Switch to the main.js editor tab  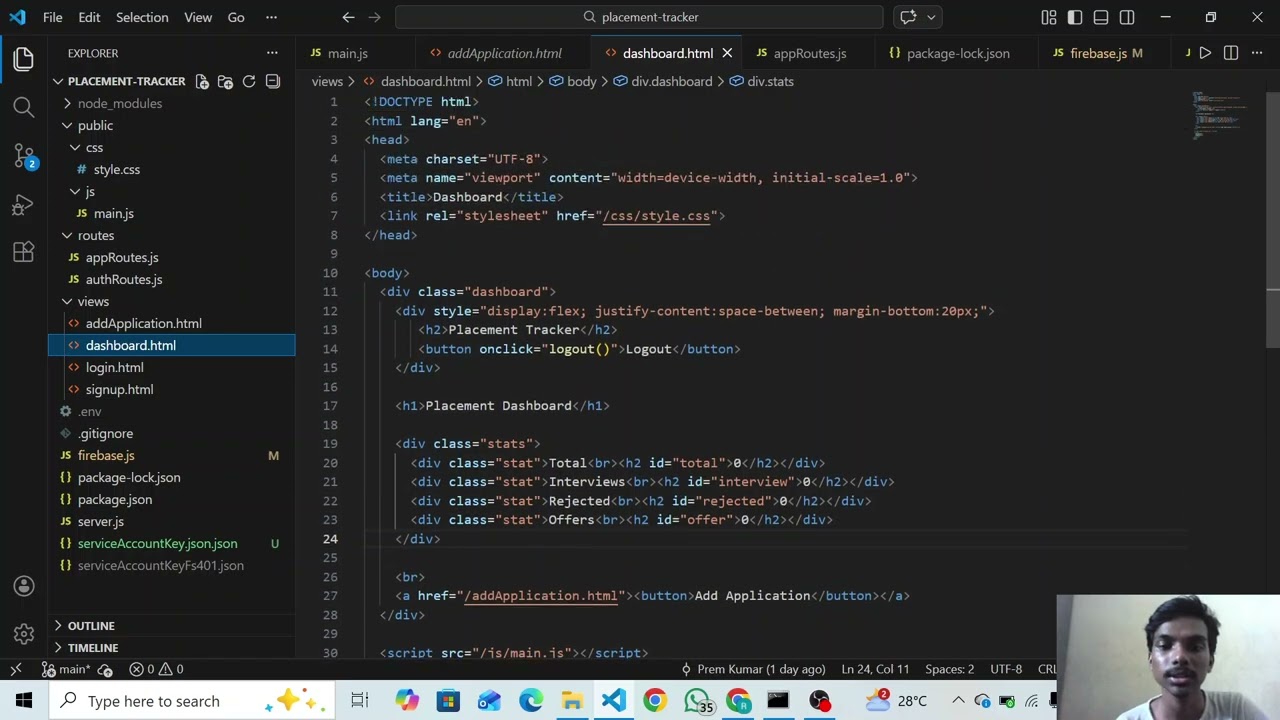pyautogui.click(x=347, y=53)
